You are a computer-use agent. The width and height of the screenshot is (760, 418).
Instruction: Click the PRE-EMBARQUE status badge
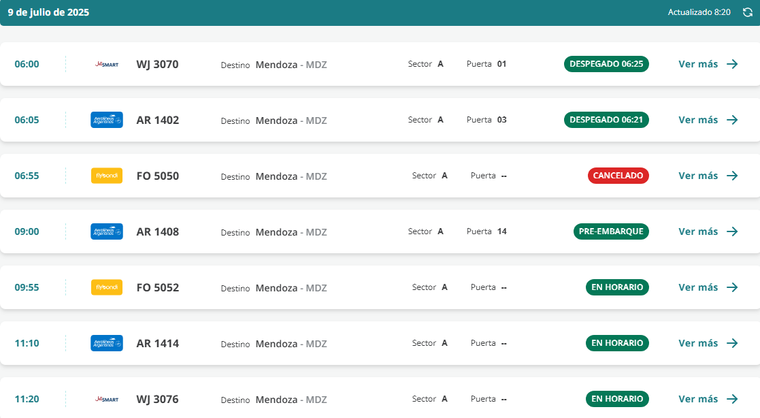click(611, 232)
